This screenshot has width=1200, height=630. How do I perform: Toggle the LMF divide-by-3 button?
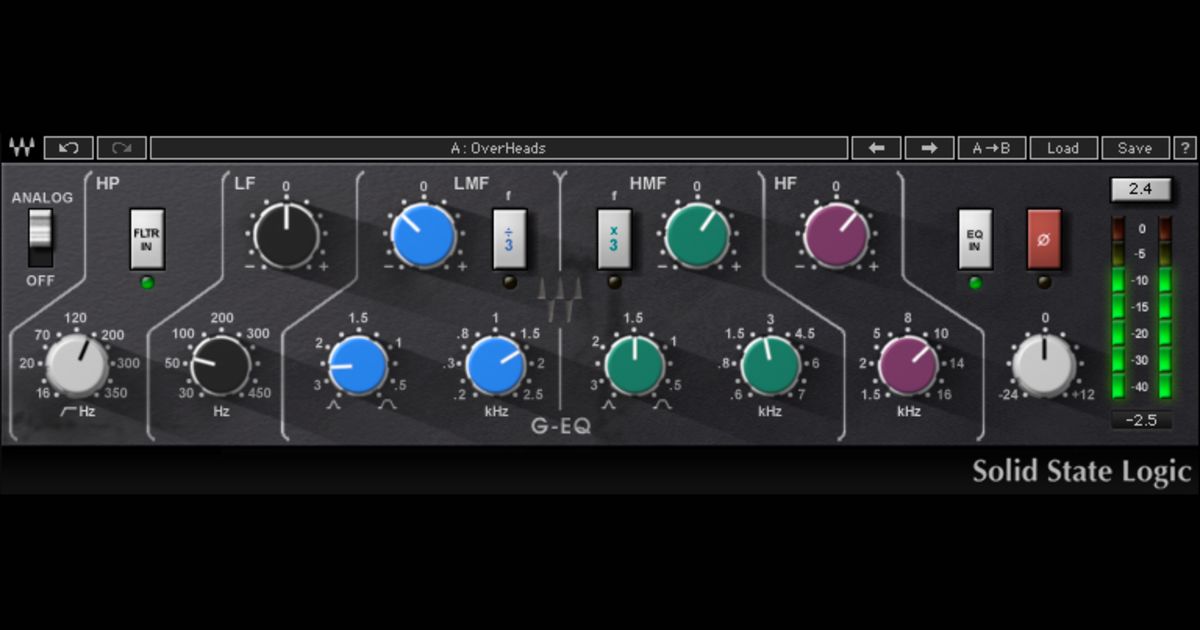tap(510, 239)
